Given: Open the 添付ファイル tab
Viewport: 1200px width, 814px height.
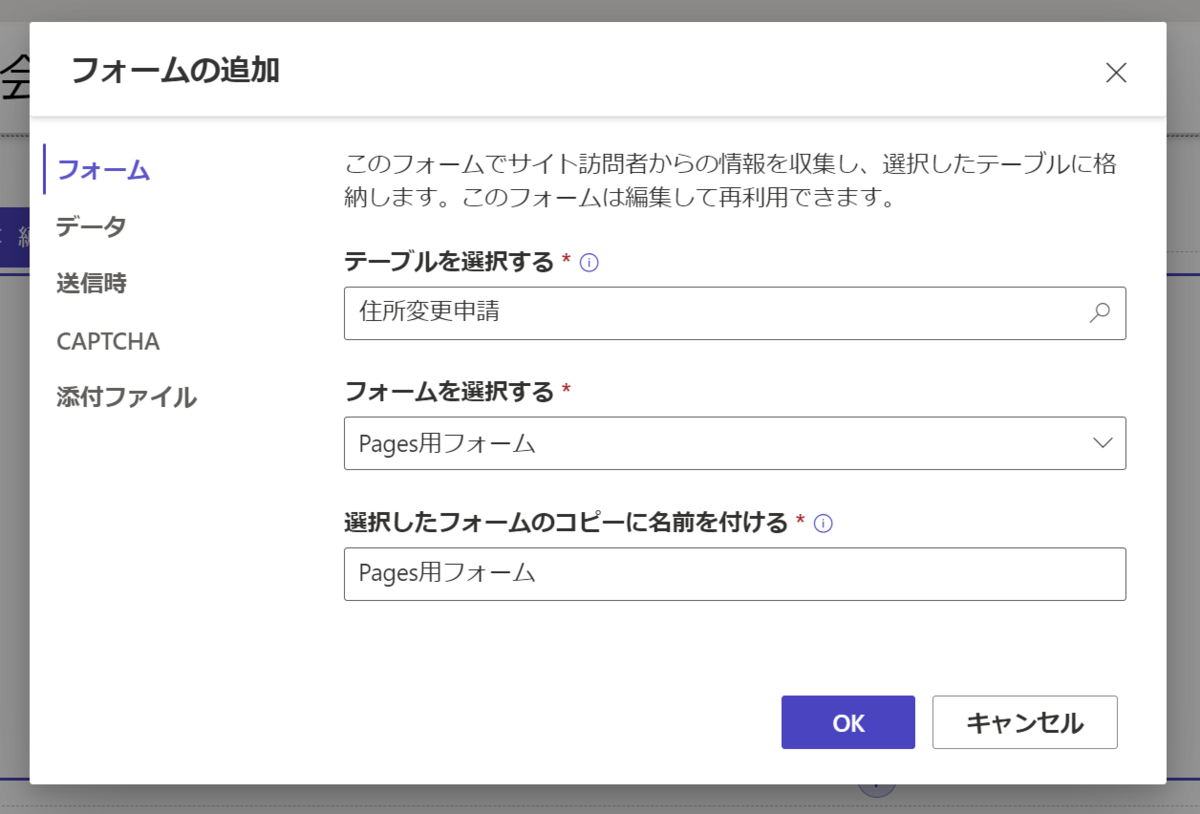Looking at the screenshot, I should pyautogui.click(x=126, y=398).
